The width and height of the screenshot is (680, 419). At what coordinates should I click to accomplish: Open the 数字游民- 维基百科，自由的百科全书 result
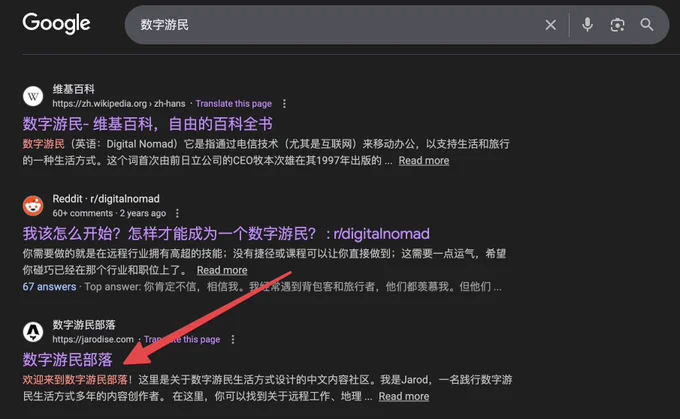147,124
